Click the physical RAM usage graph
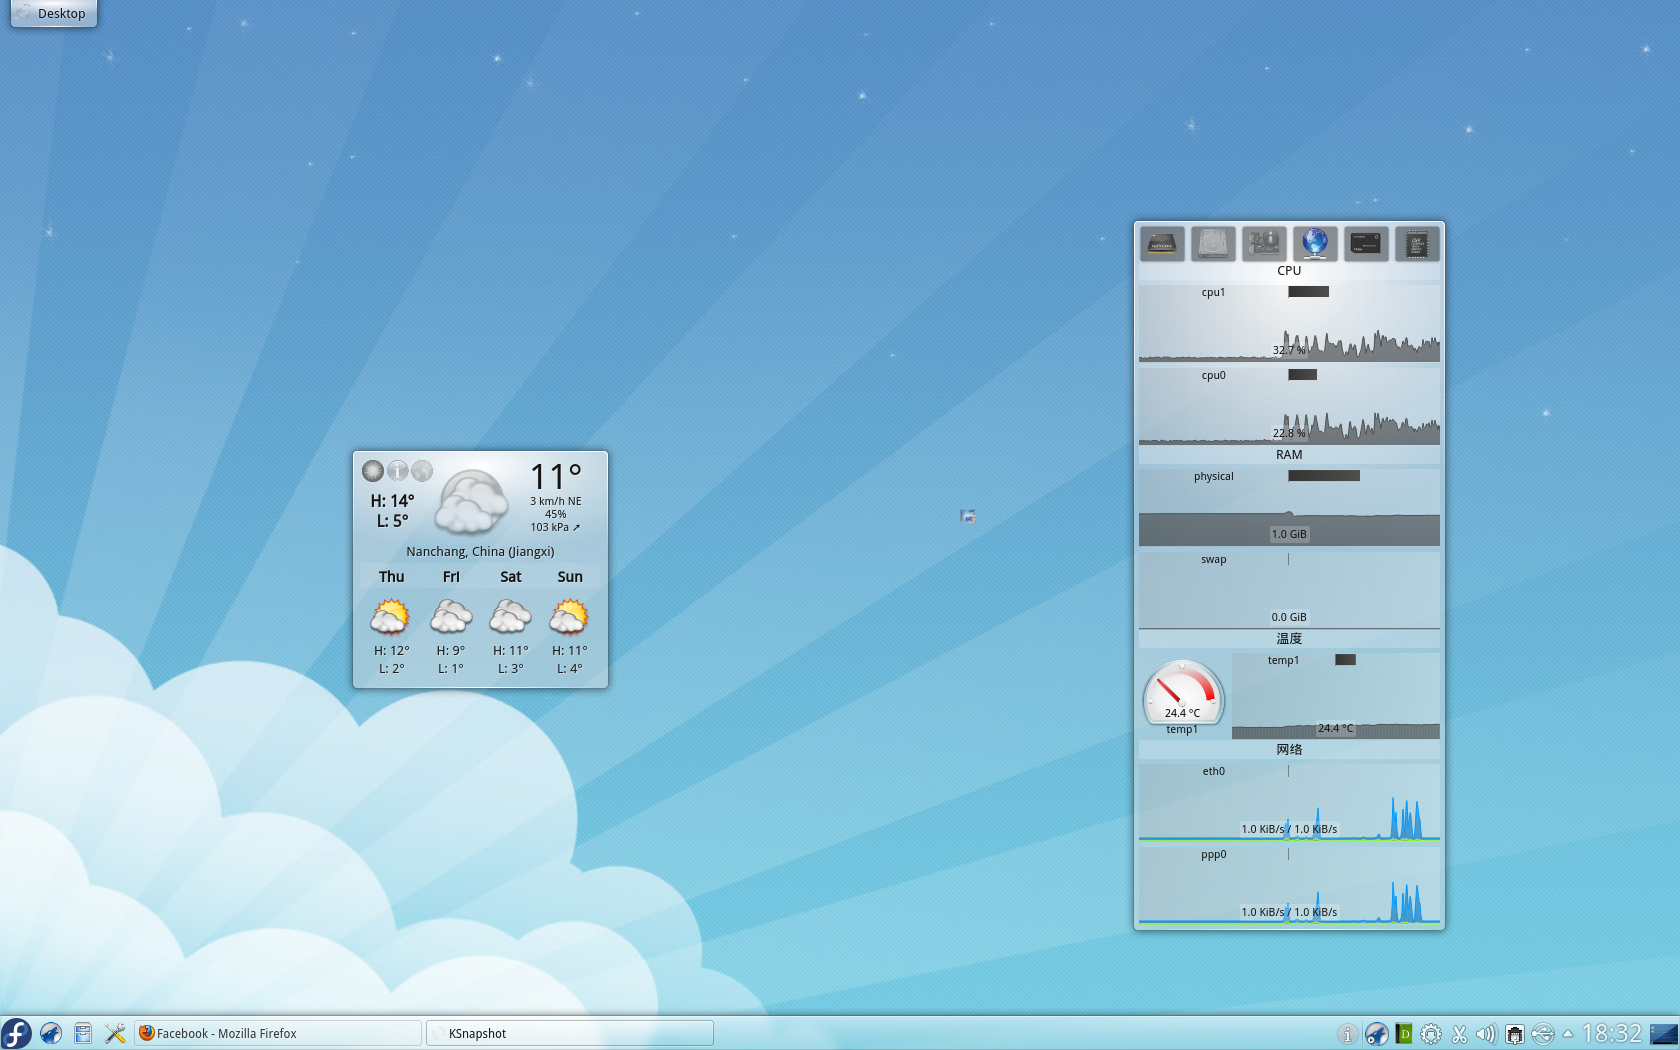The height and width of the screenshot is (1050, 1680). [1289, 507]
